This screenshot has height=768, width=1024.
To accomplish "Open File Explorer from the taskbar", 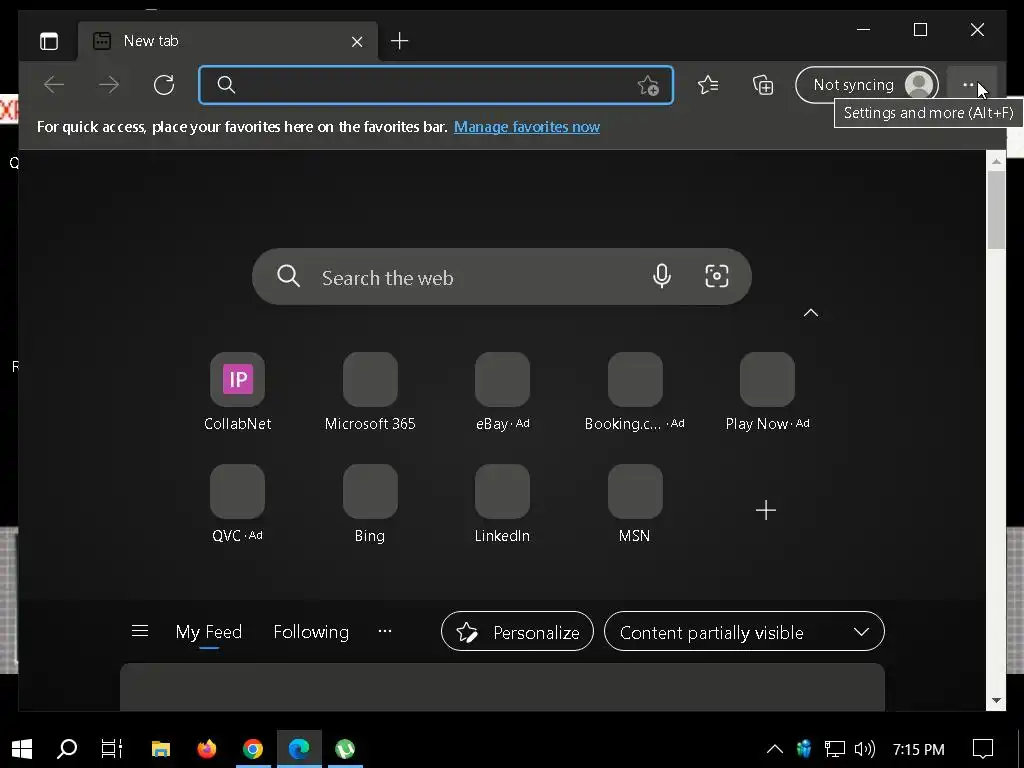I will [x=161, y=748].
